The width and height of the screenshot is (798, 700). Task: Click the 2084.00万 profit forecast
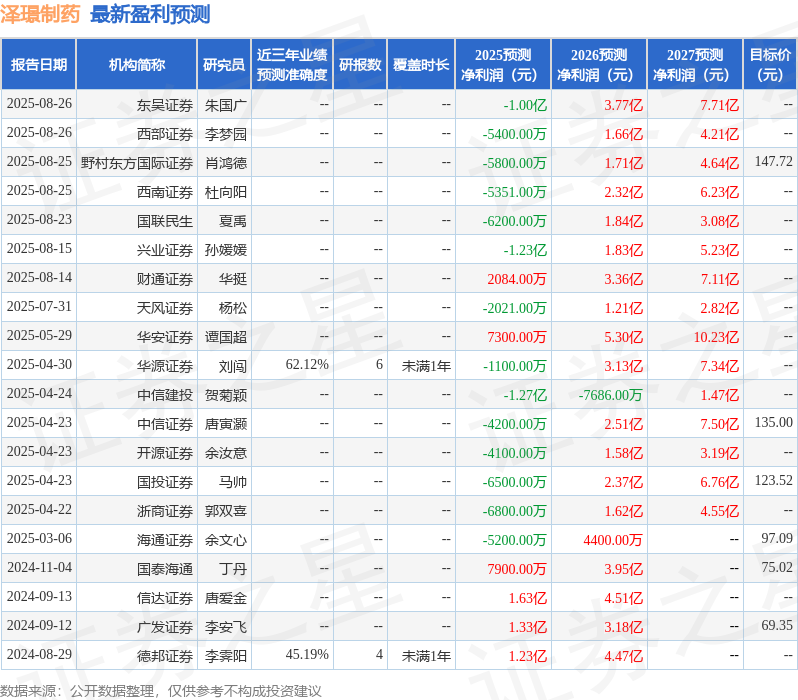pos(517,279)
